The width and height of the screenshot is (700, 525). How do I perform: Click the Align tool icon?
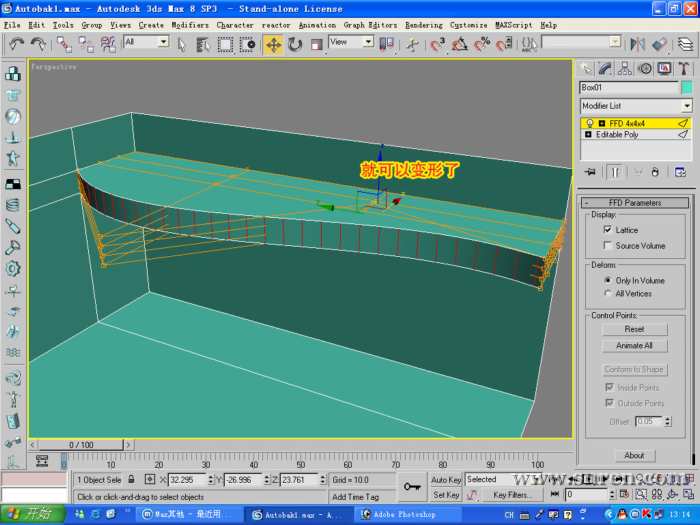[x=659, y=44]
